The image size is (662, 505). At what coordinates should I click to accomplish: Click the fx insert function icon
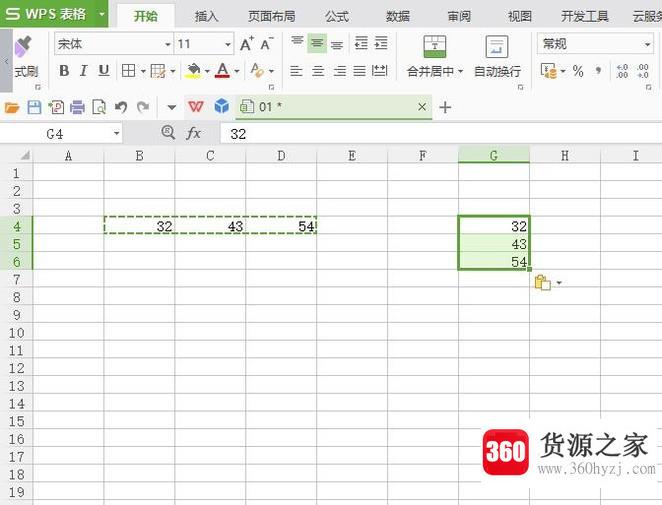pyautogui.click(x=193, y=133)
